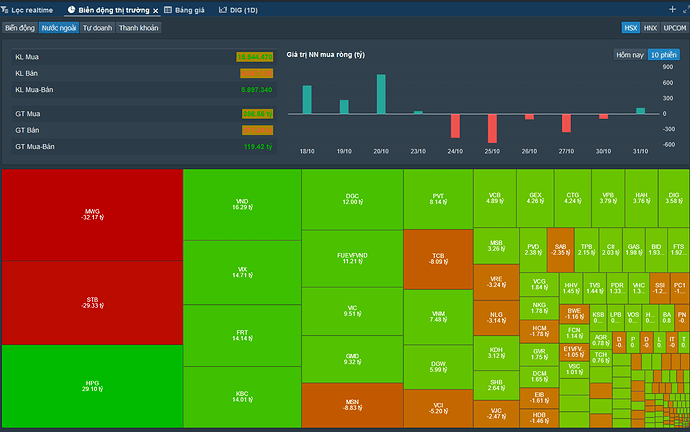Select the CTG treemap tile

pos(573,198)
